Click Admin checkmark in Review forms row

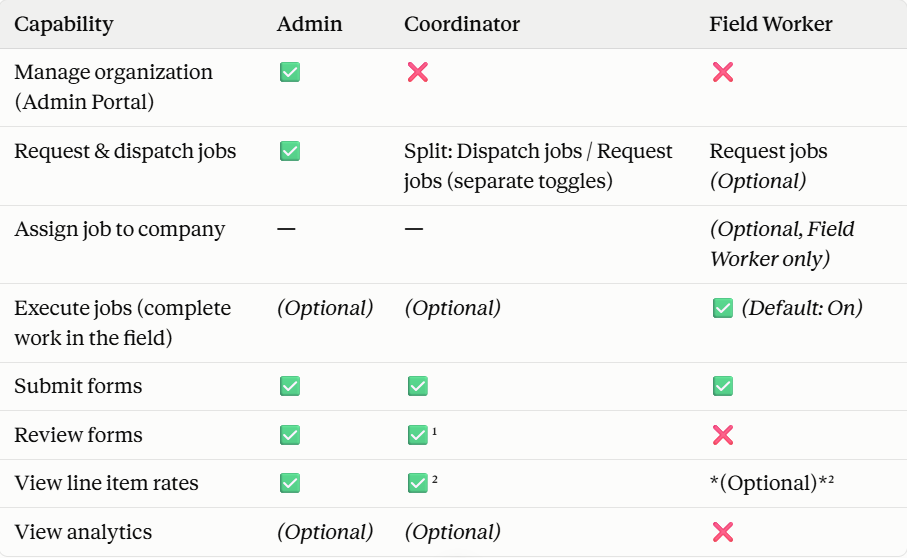(x=290, y=435)
